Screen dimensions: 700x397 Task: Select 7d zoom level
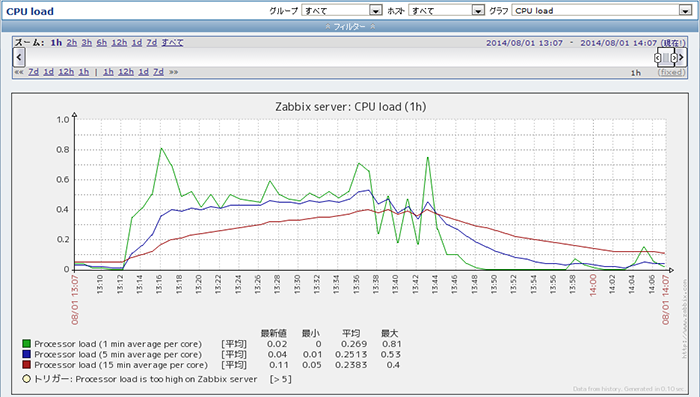[152, 42]
